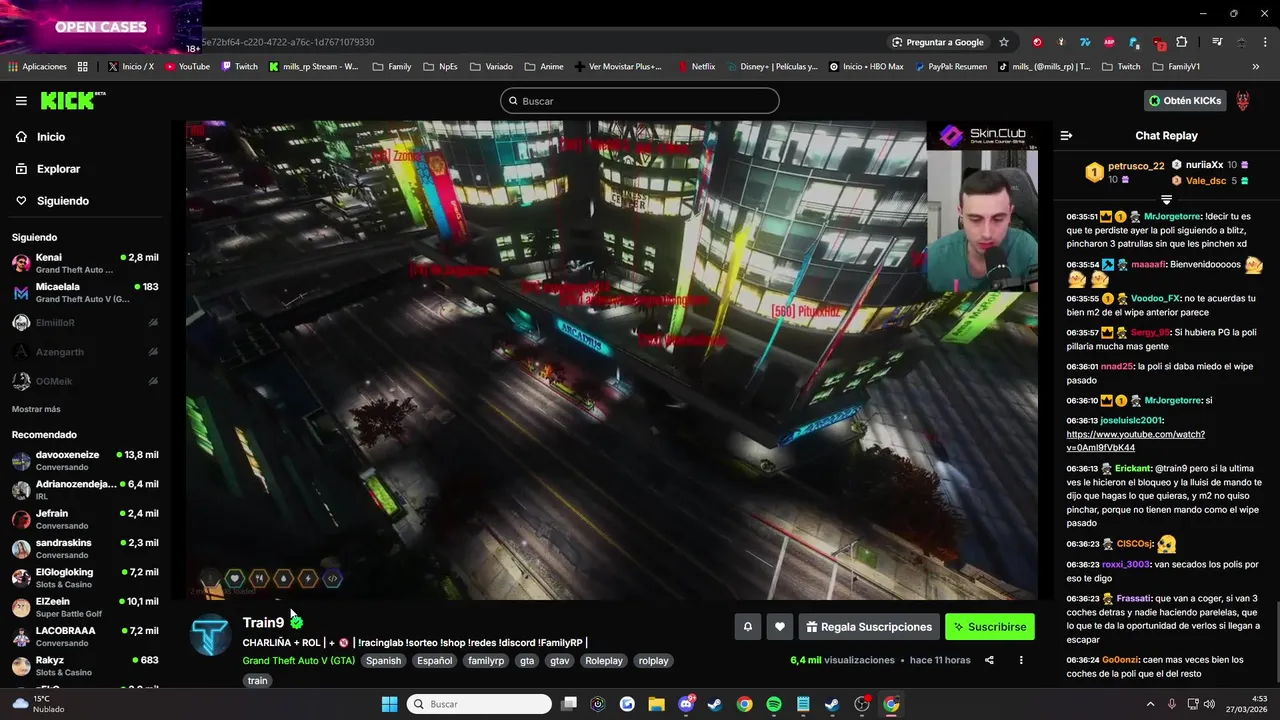This screenshot has height=720, width=1280.
Task: Open Spotify from the taskbar
Action: click(x=774, y=704)
